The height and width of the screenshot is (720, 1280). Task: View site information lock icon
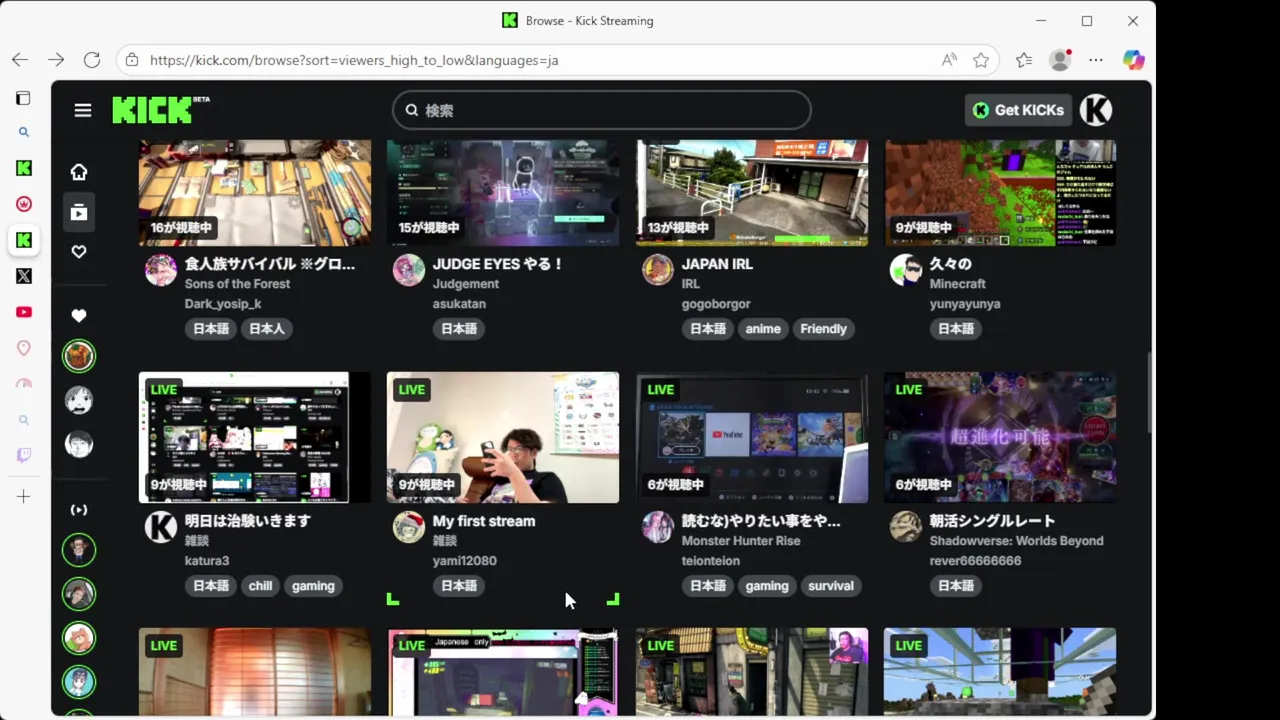click(132, 60)
